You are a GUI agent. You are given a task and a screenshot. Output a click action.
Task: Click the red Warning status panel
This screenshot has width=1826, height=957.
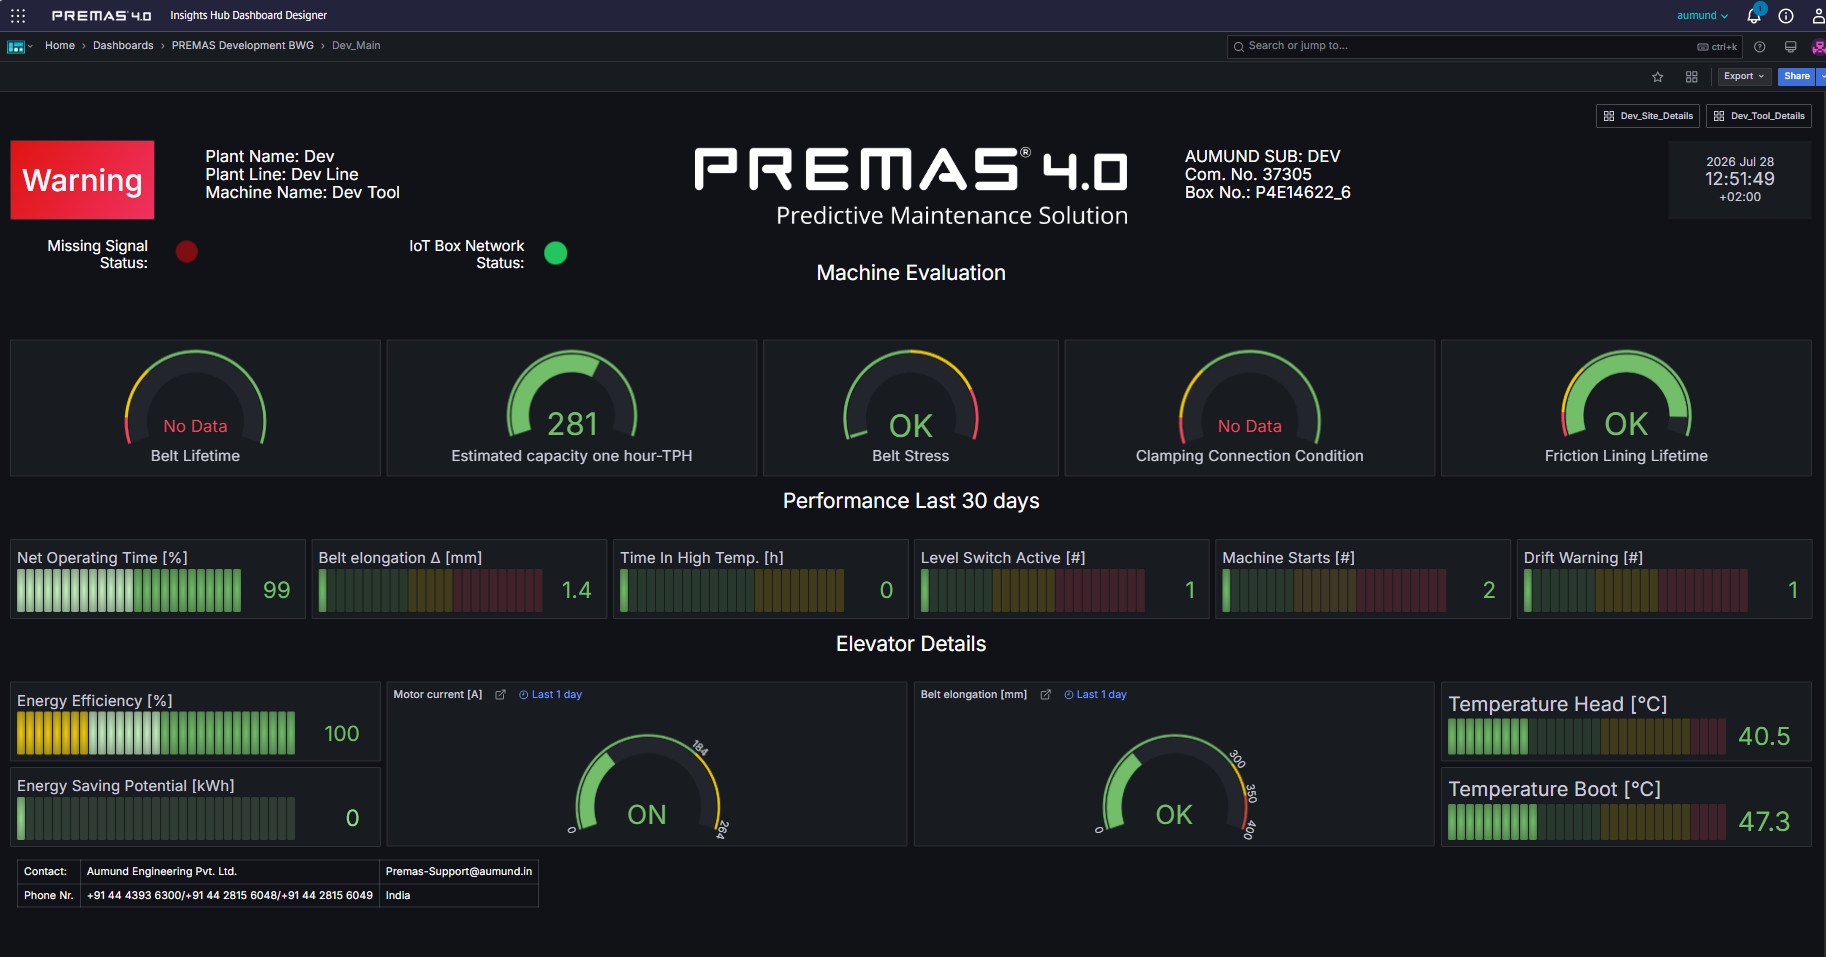(82, 180)
